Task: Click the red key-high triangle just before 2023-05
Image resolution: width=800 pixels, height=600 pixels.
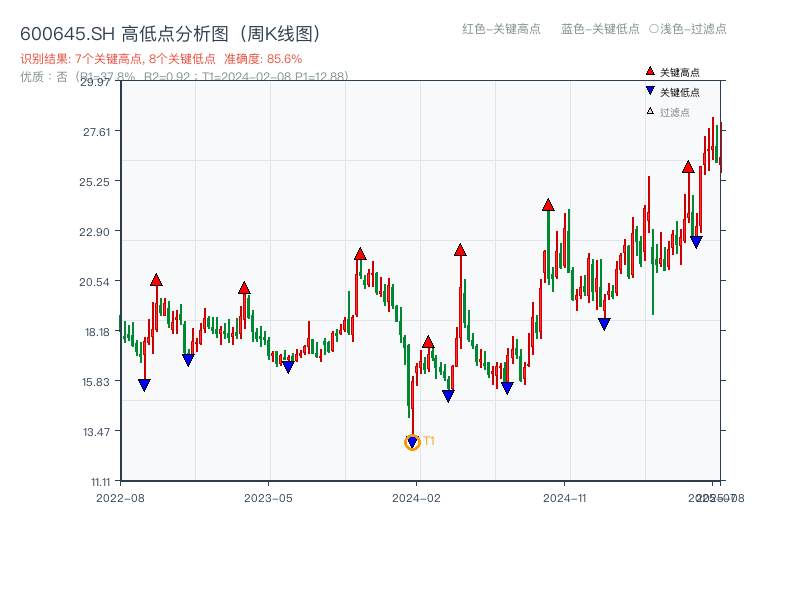Action: point(244,288)
